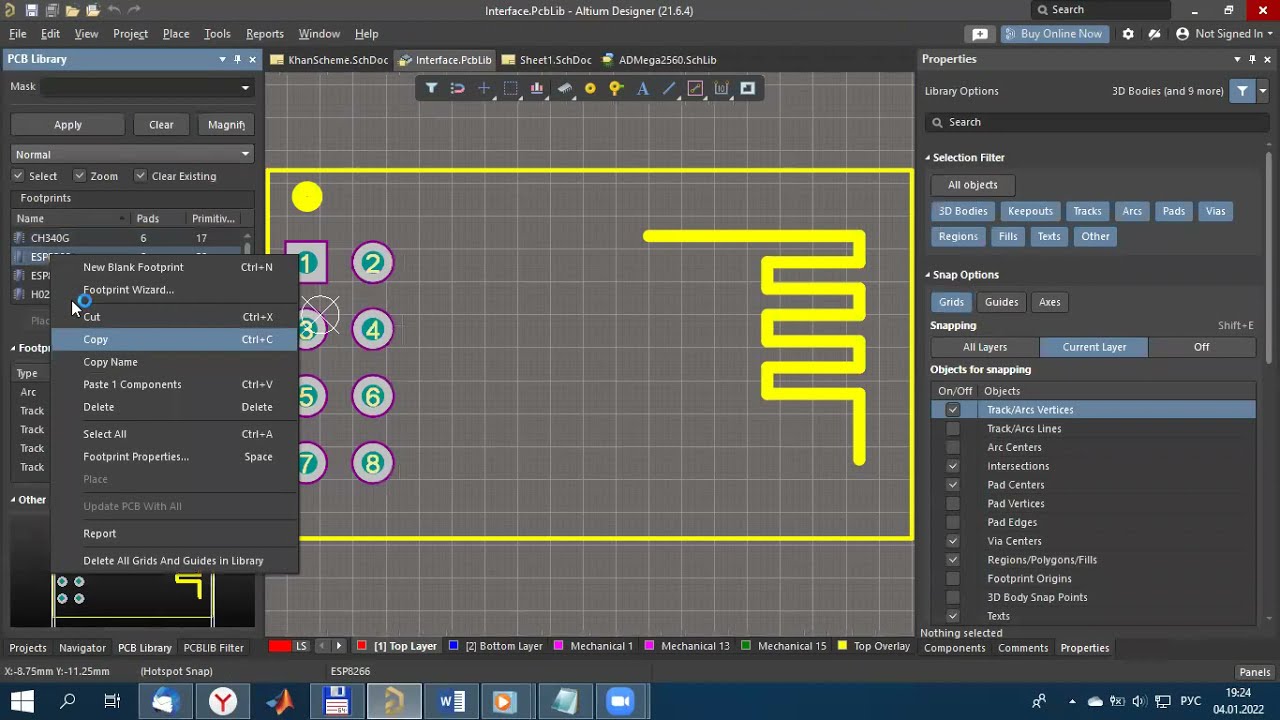Image resolution: width=1280 pixels, height=720 pixels.
Task: Click the red active layer color swatch
Action: click(280, 646)
